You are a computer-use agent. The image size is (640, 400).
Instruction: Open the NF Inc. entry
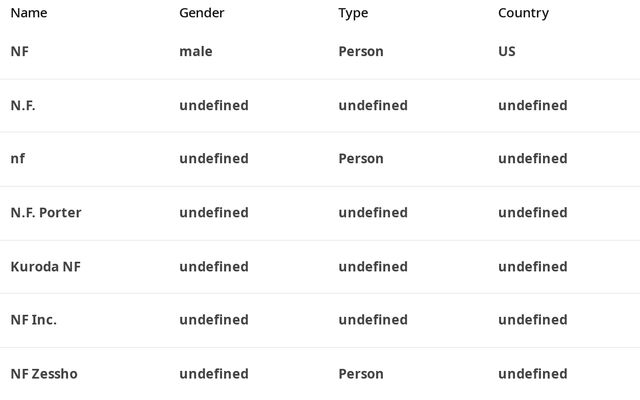[x=34, y=319]
